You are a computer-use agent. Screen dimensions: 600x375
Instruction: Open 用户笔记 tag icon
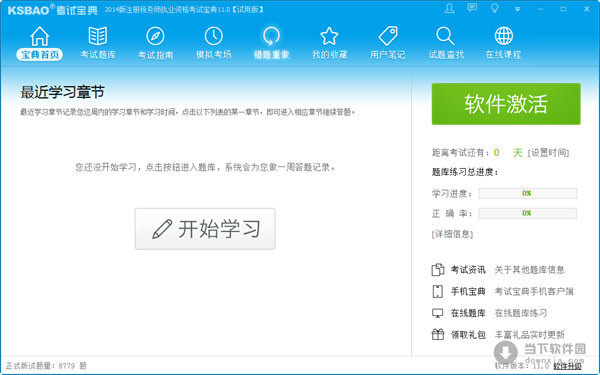click(x=388, y=36)
